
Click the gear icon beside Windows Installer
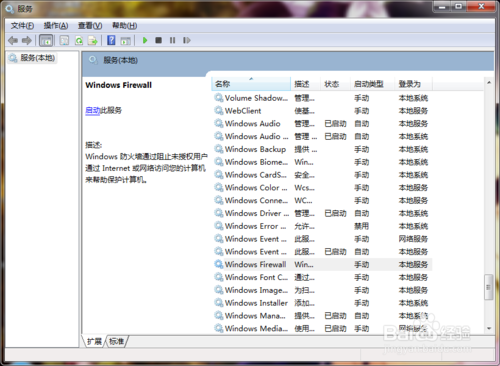pos(219,303)
